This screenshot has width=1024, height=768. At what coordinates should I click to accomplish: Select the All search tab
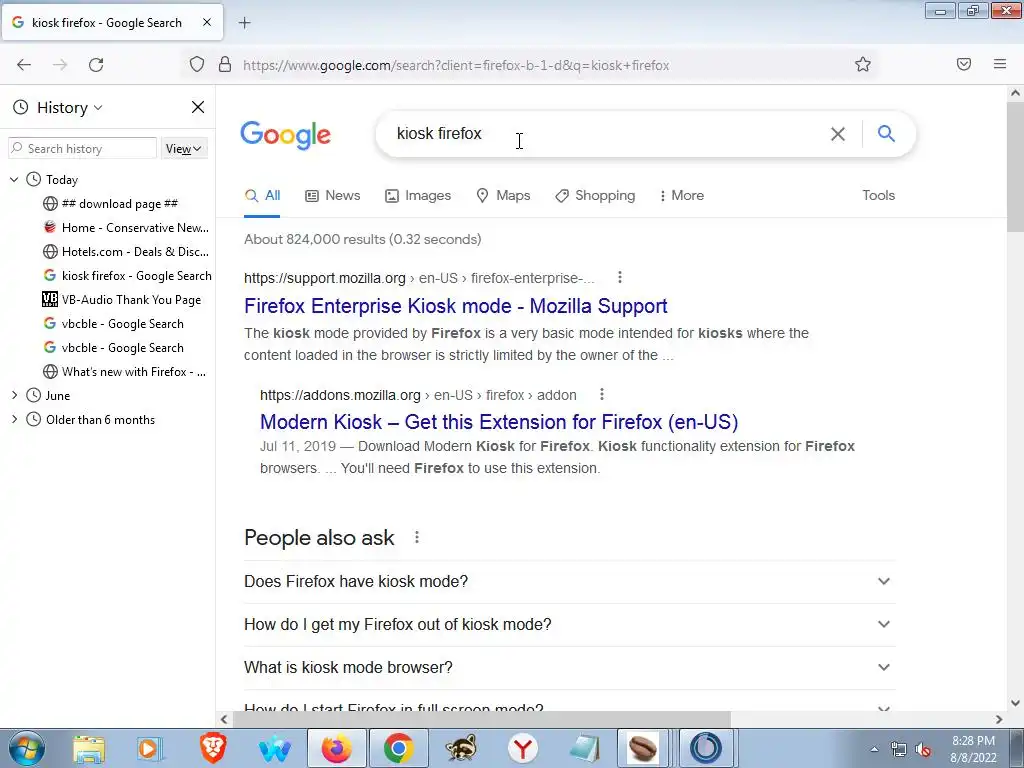[262, 195]
